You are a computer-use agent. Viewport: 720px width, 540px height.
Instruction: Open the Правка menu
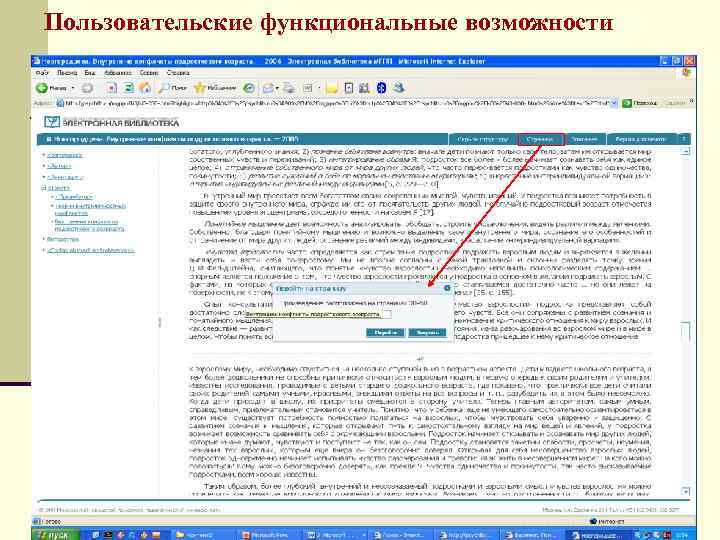(67, 73)
